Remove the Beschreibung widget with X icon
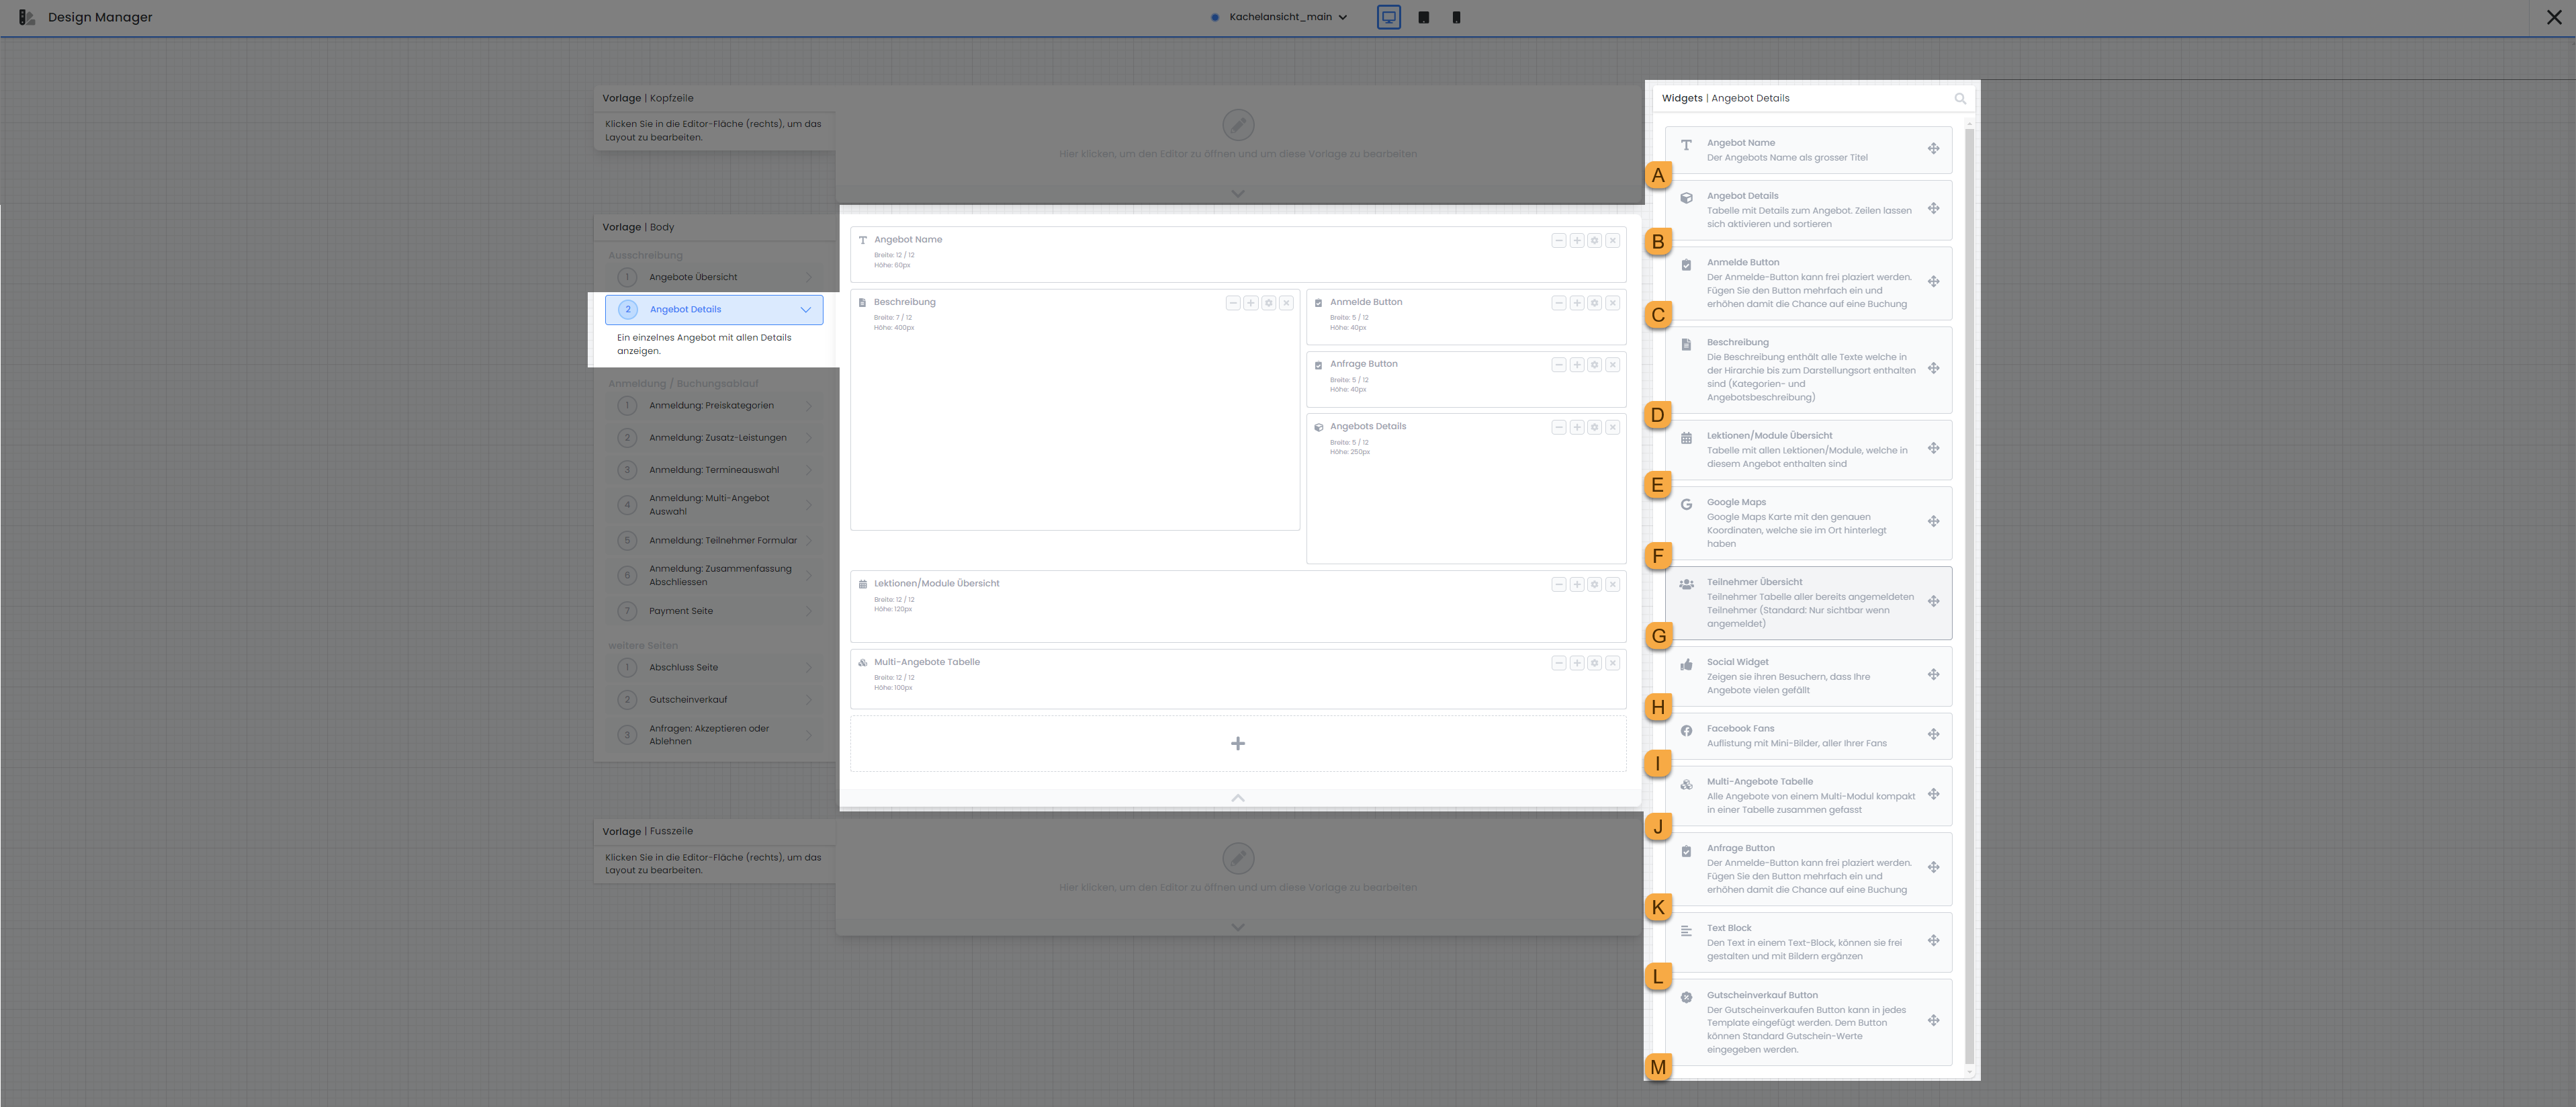 [x=1287, y=303]
